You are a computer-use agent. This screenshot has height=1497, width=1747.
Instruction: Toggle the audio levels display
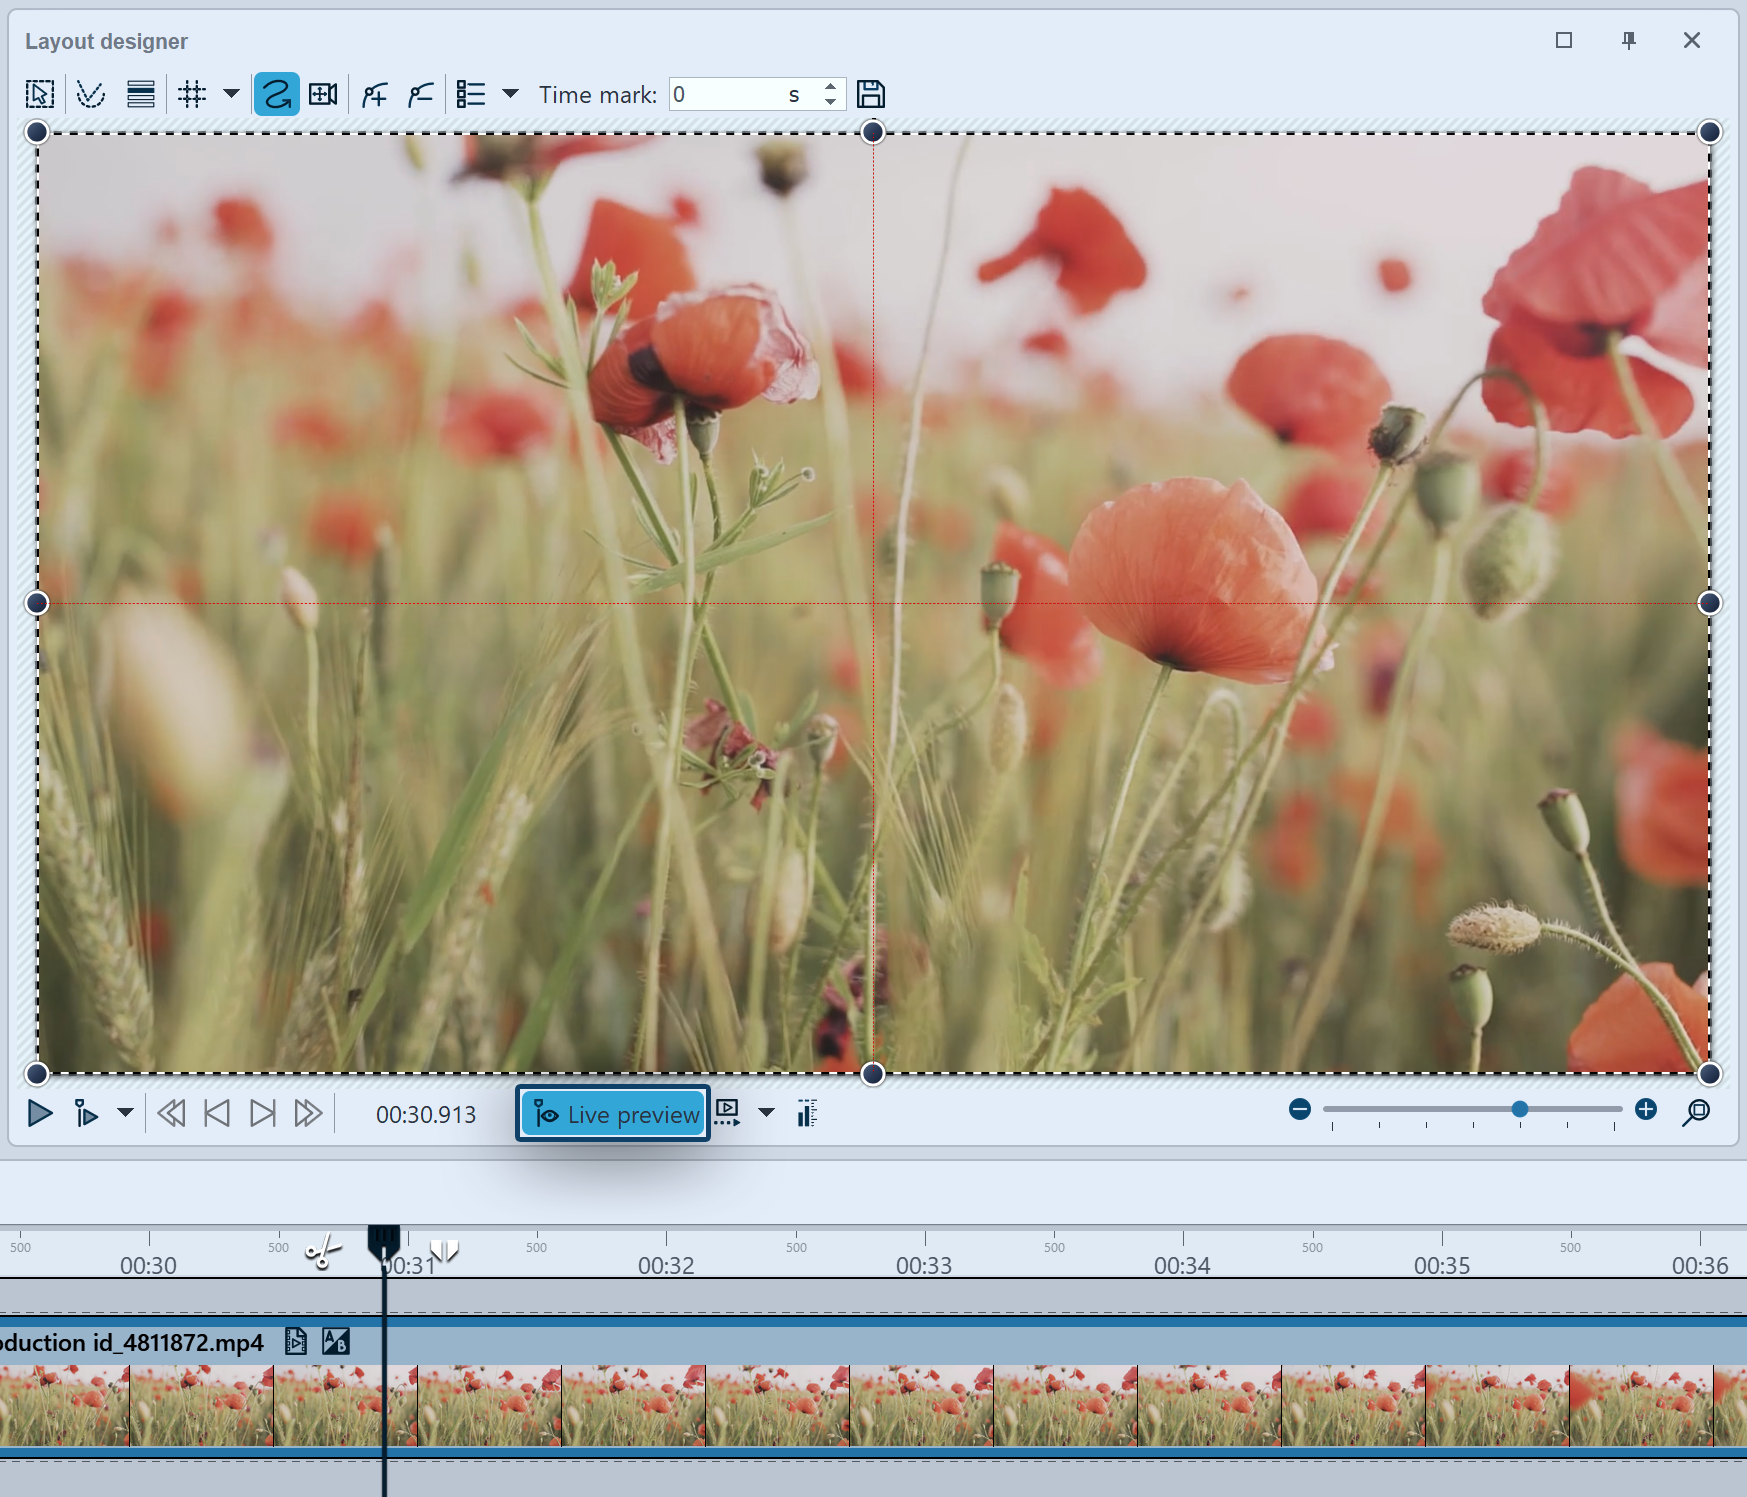point(806,1113)
